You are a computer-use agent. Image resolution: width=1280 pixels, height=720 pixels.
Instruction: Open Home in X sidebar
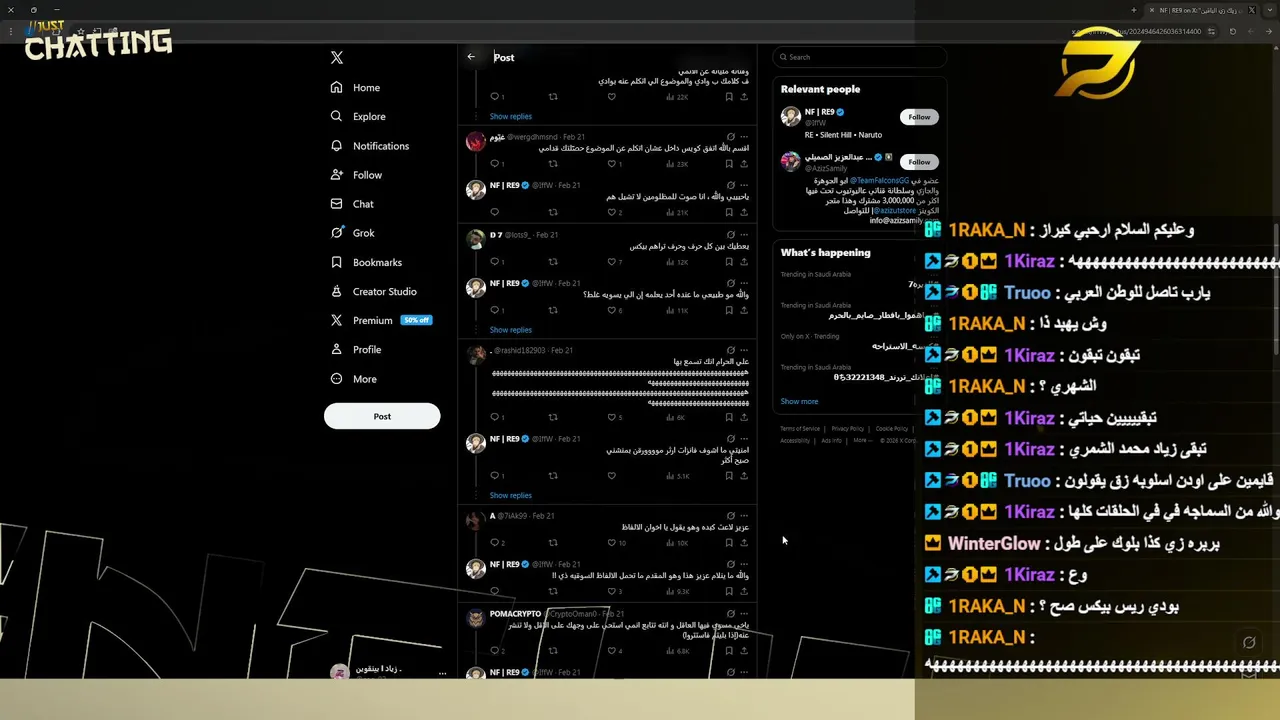tap(355, 87)
